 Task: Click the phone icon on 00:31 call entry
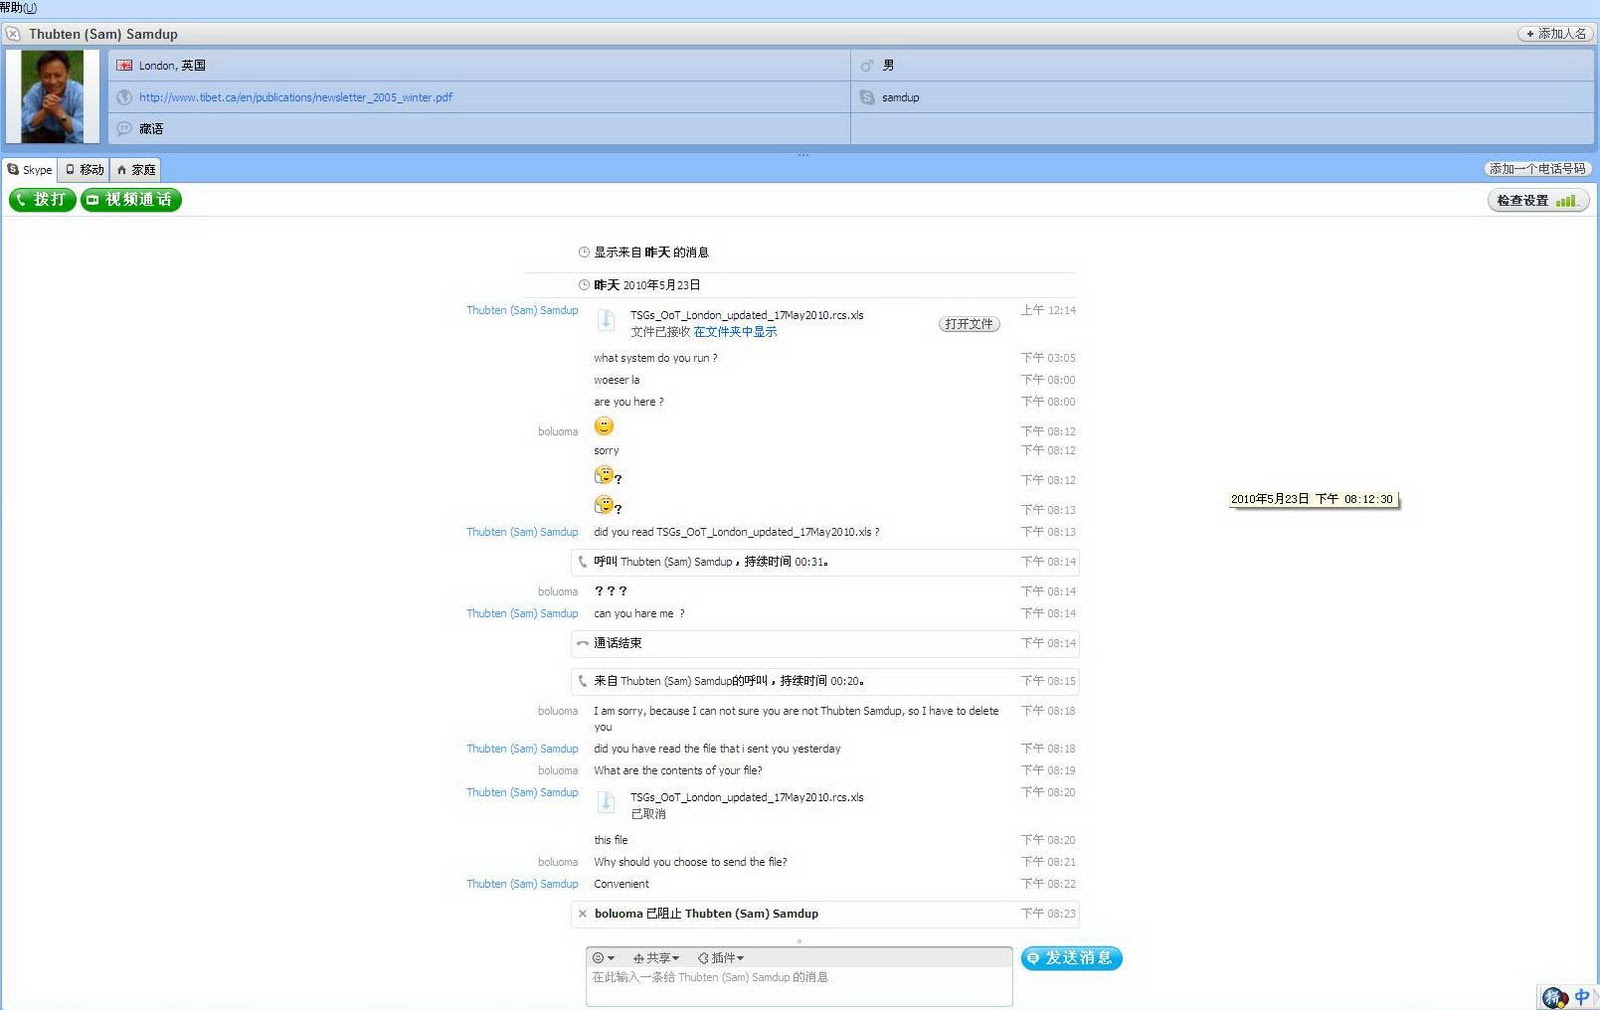(x=583, y=562)
